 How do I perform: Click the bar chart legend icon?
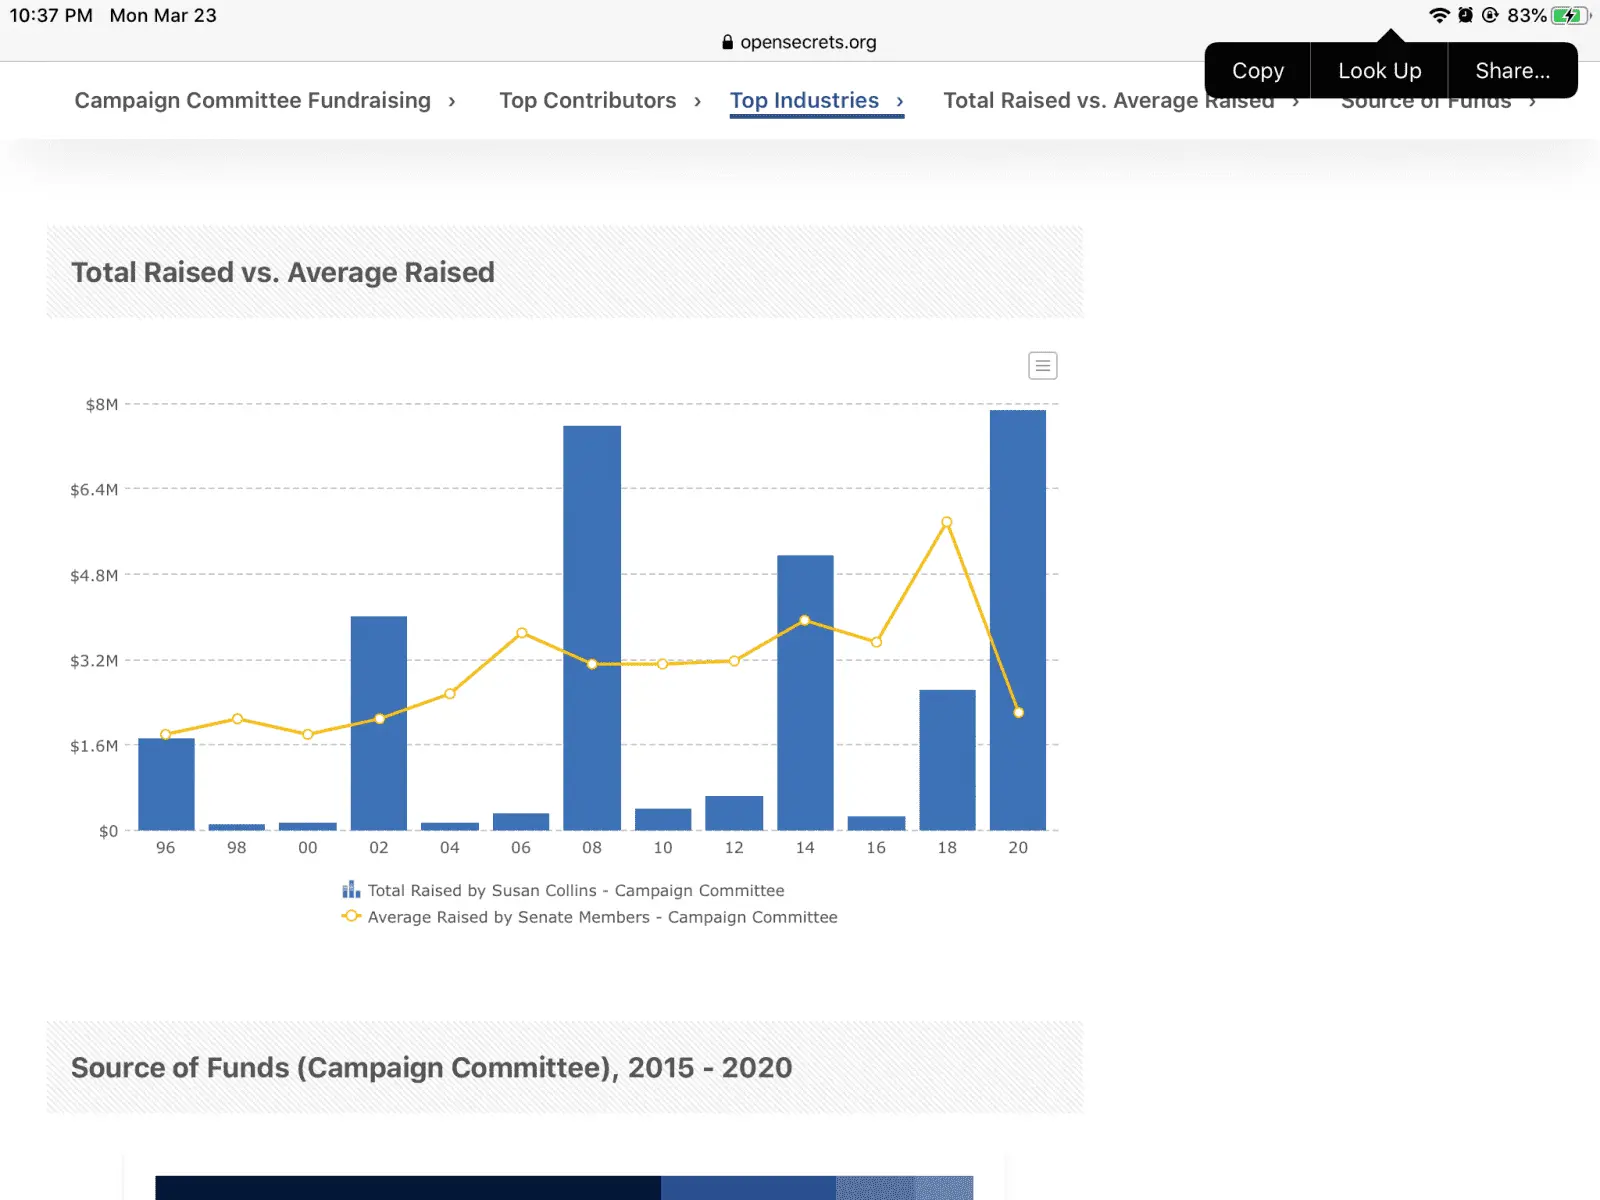coord(351,890)
